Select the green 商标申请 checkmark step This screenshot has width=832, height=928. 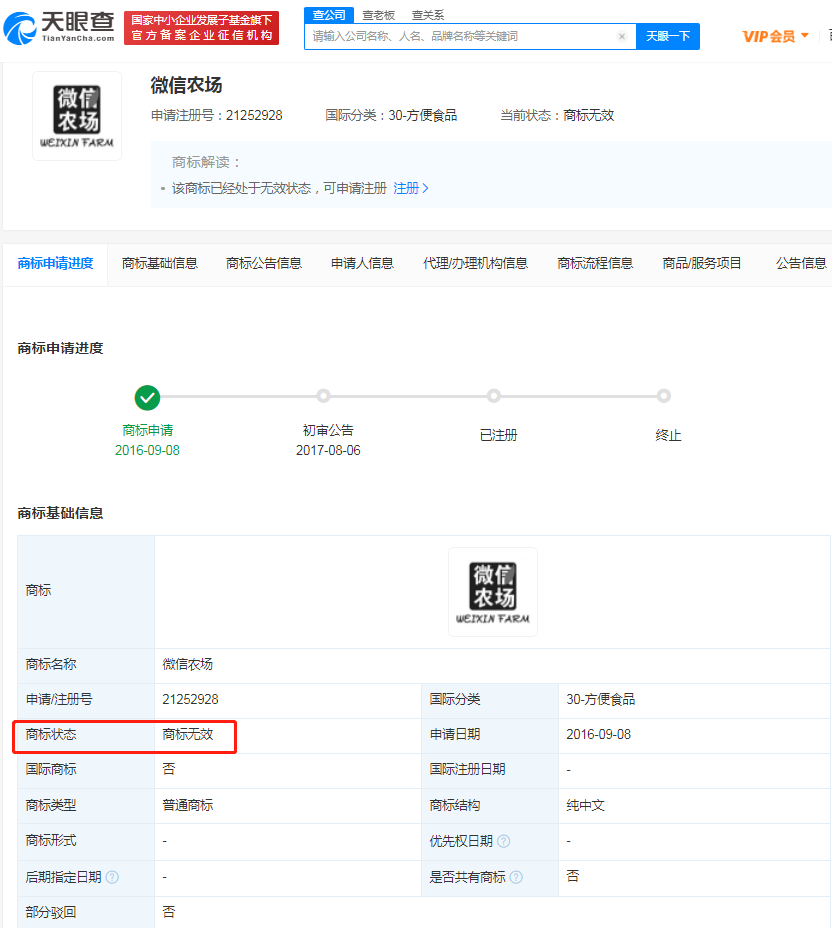147,398
